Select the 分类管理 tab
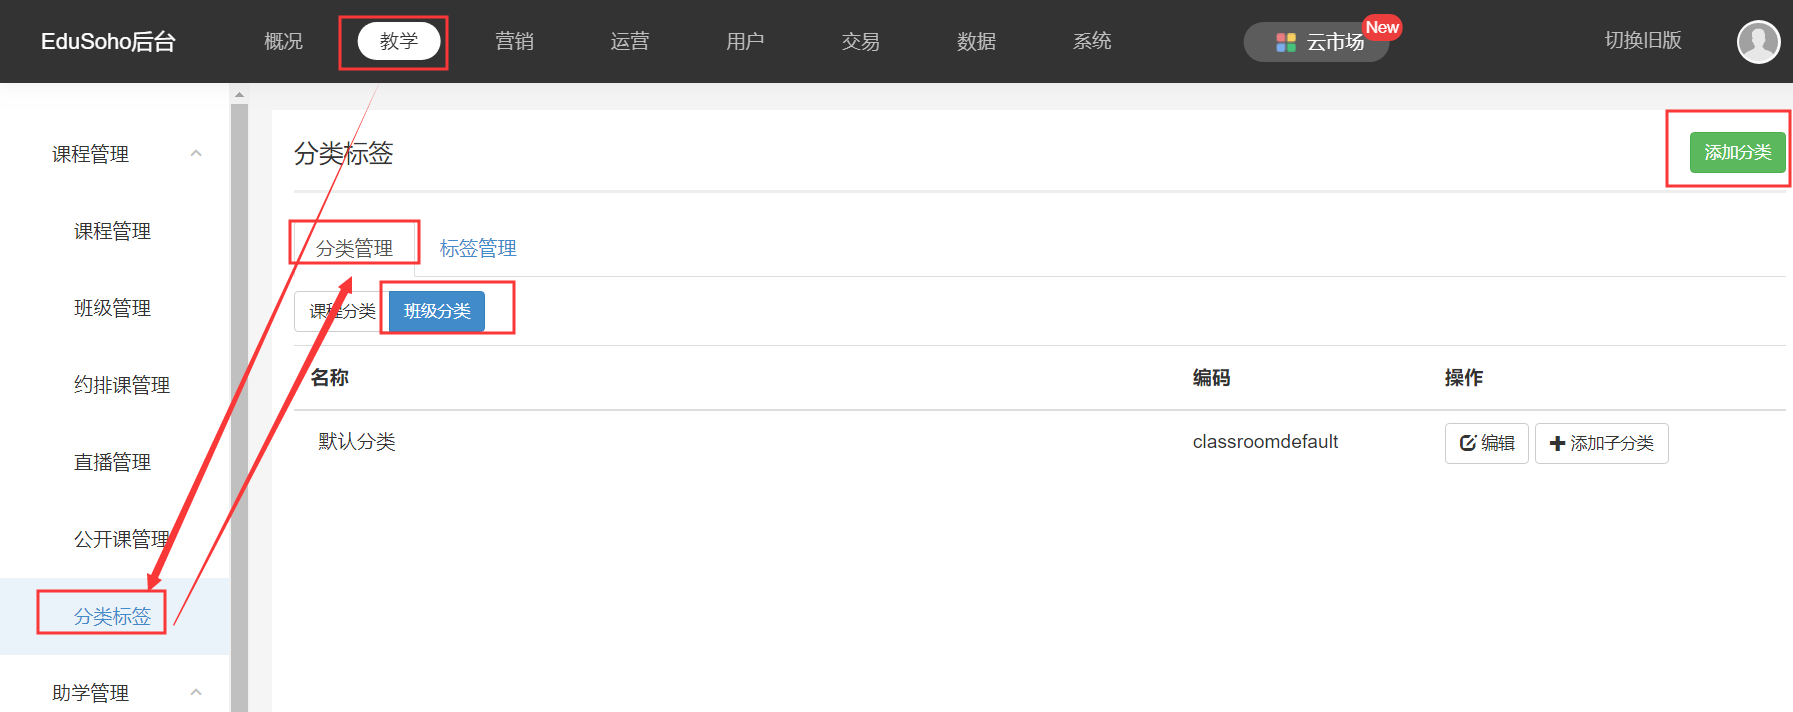 click(354, 248)
